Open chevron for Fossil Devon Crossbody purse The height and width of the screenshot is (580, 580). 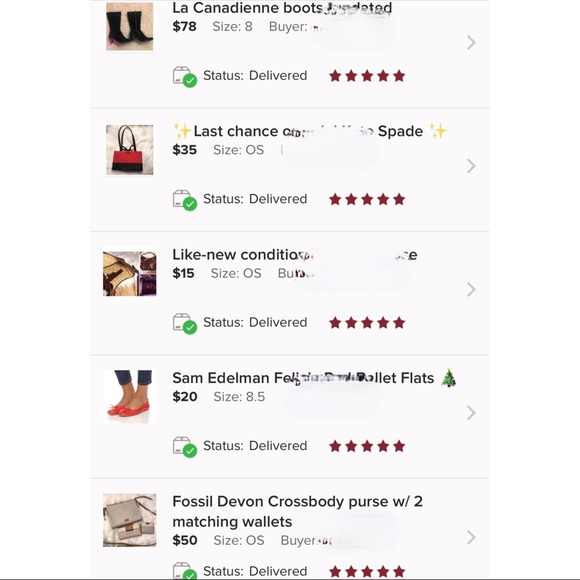tap(471, 537)
